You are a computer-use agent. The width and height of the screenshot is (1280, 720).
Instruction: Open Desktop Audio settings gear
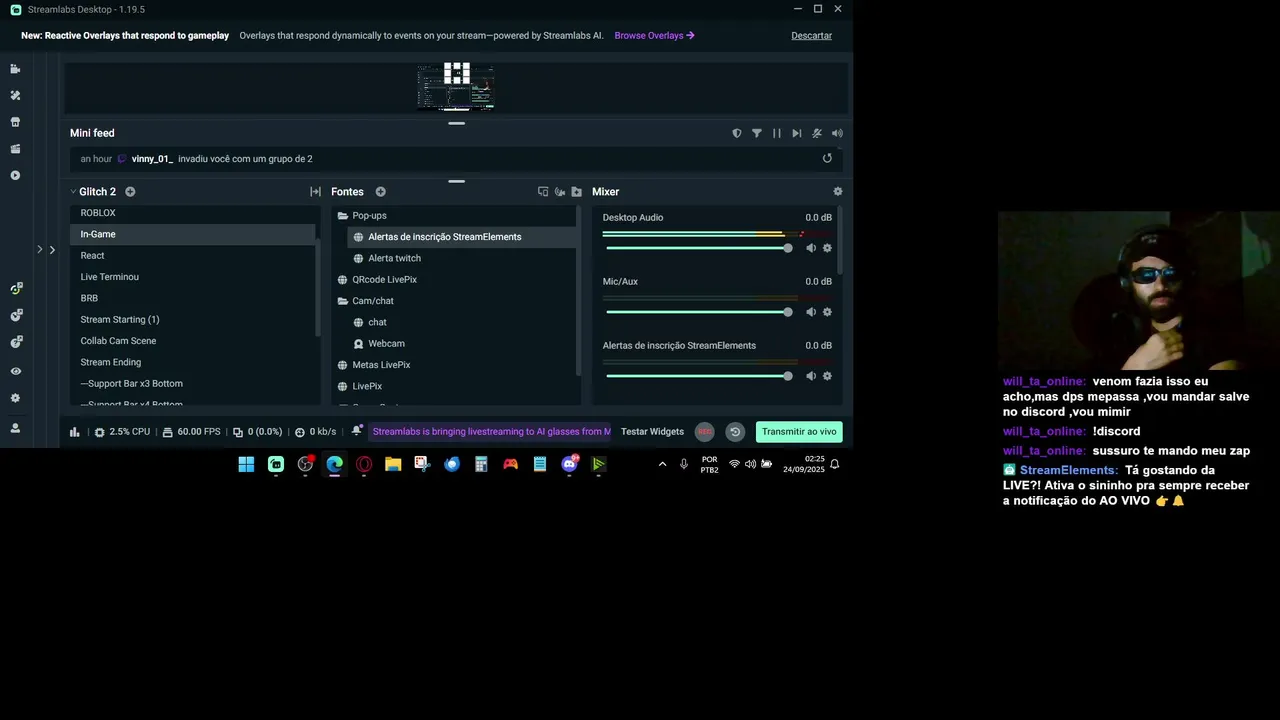pyautogui.click(x=827, y=248)
